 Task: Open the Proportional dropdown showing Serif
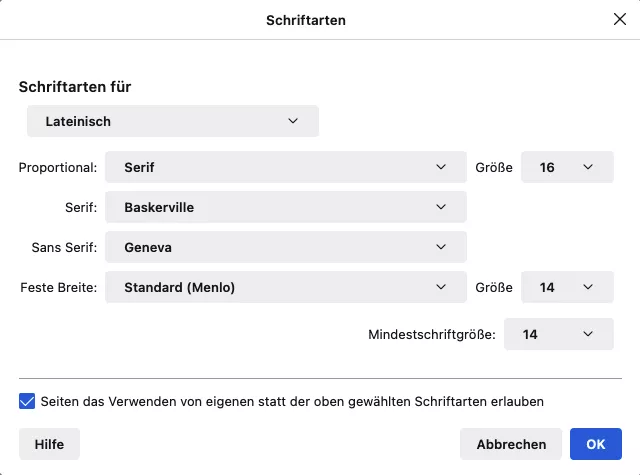(285, 167)
